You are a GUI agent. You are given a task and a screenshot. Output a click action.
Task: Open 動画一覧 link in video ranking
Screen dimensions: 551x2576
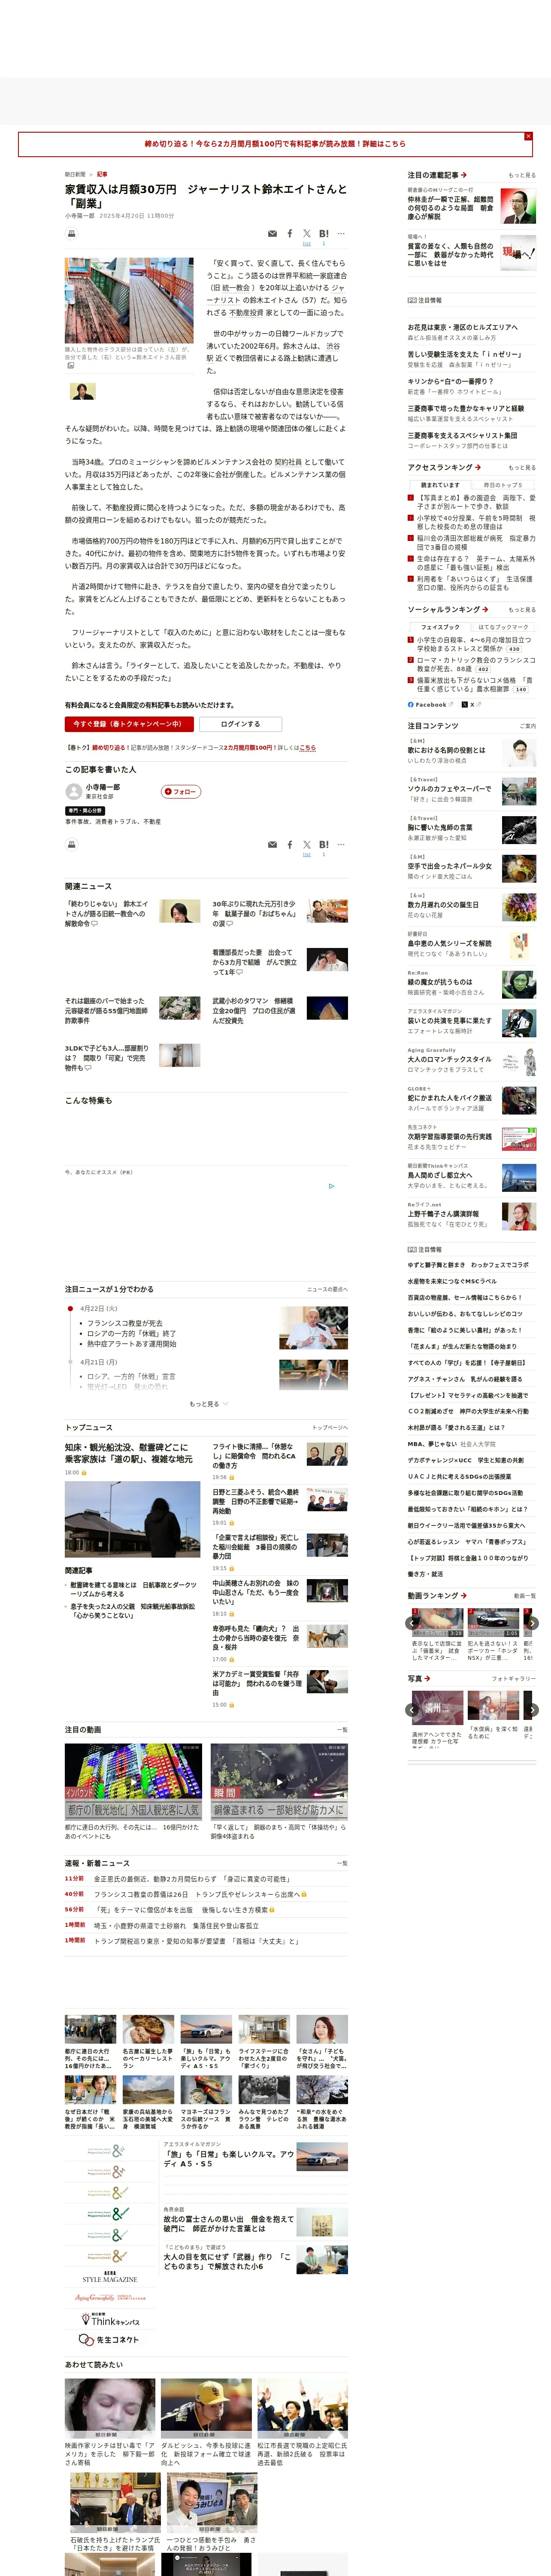tap(525, 1596)
